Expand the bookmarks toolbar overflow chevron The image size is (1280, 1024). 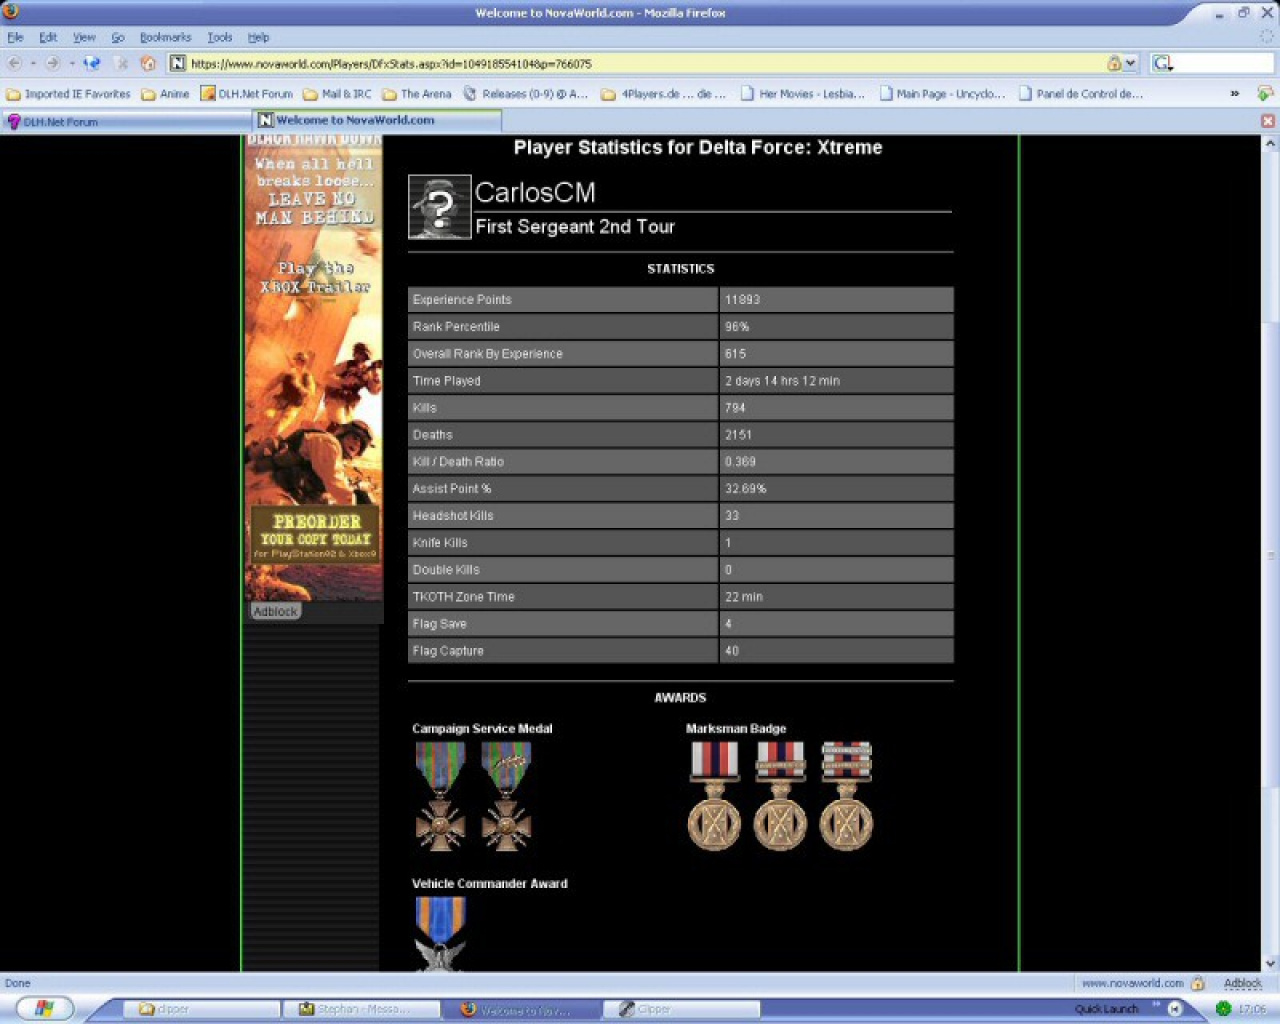click(1234, 94)
